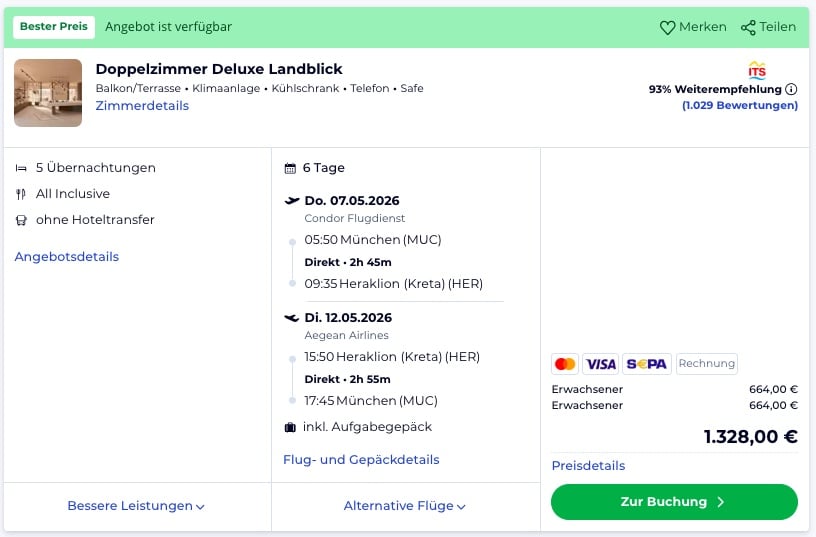Click the Do. 07.05.2026 outbound date
The width and height of the screenshot is (816, 537).
click(x=352, y=201)
